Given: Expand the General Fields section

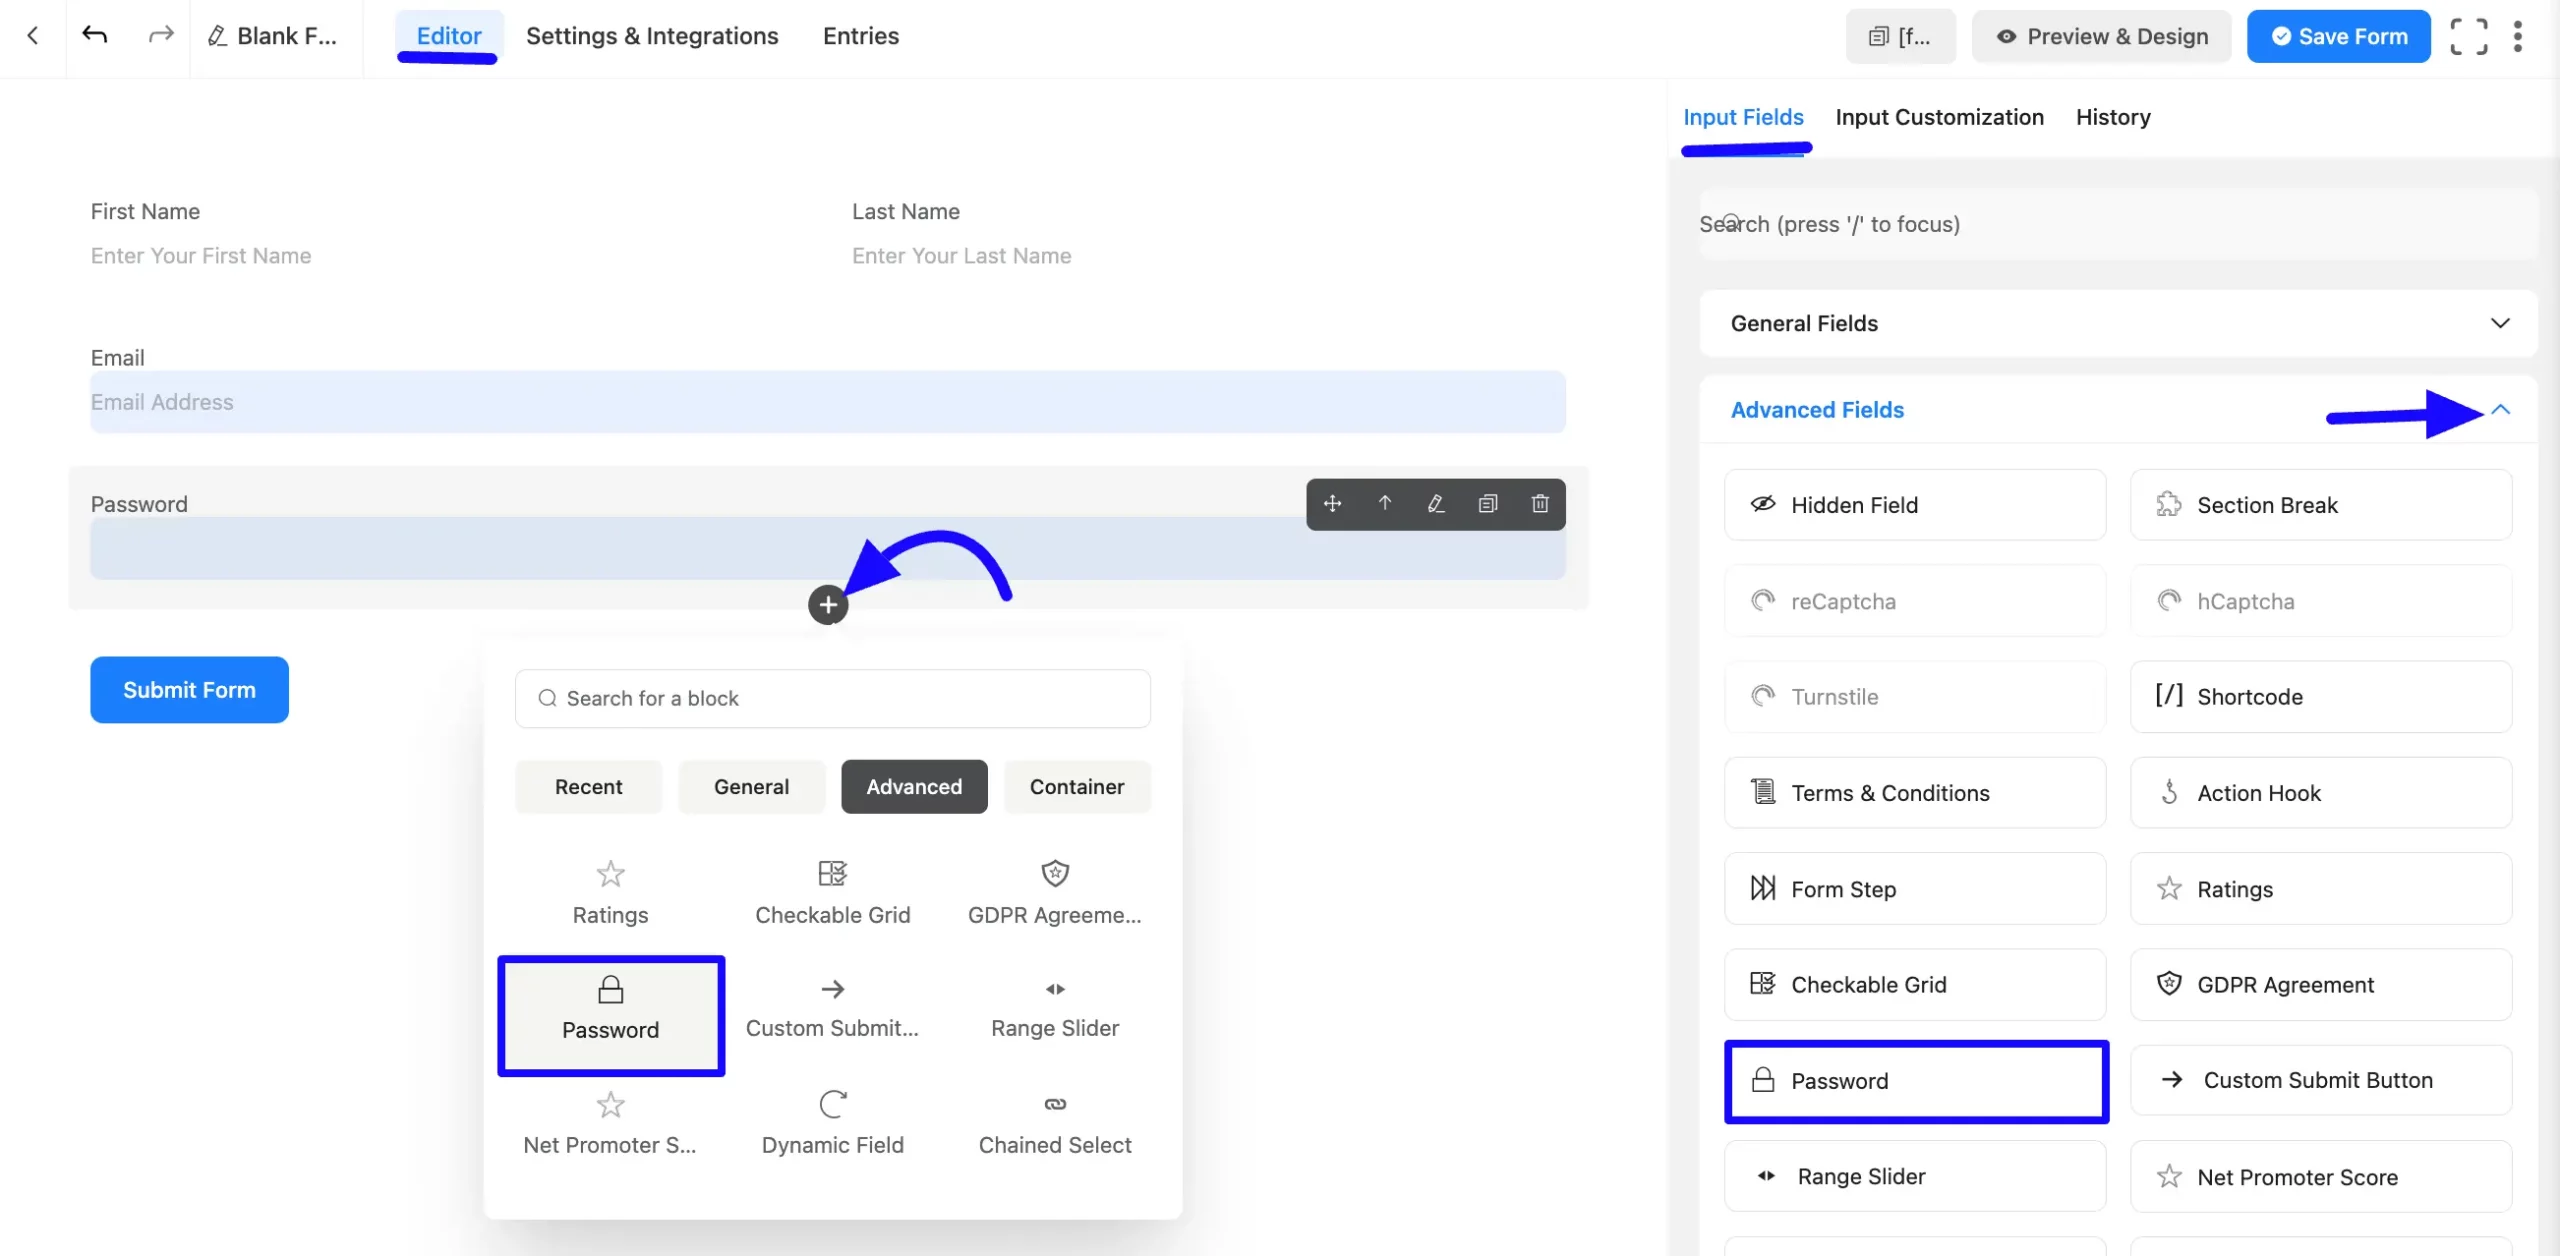Looking at the screenshot, I should click(2501, 323).
